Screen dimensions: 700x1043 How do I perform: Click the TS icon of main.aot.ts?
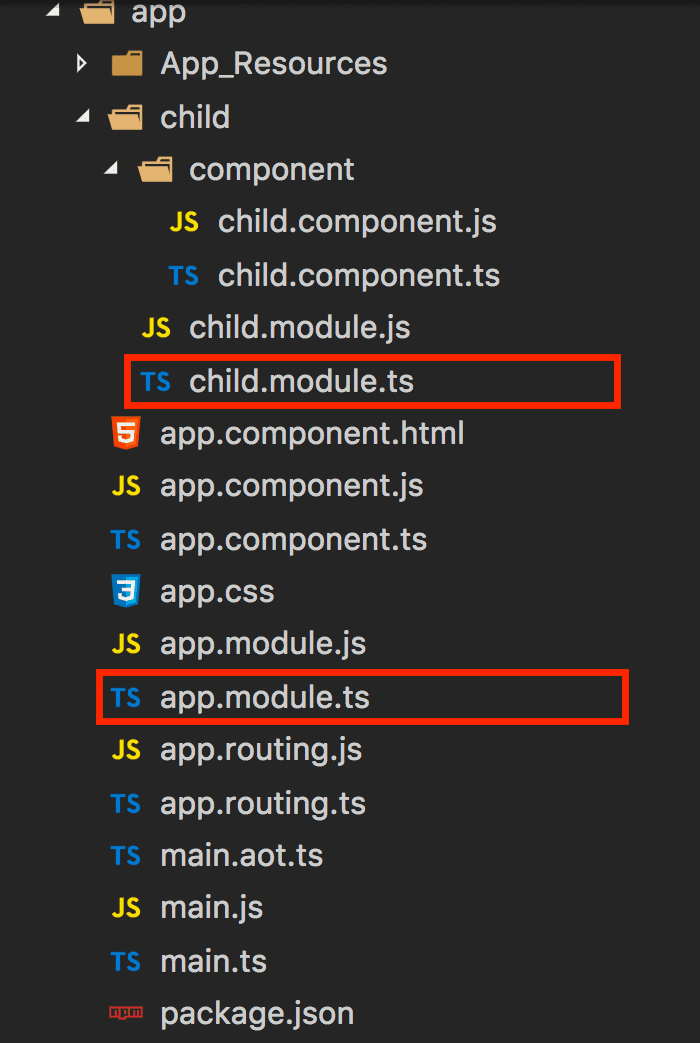[126, 855]
